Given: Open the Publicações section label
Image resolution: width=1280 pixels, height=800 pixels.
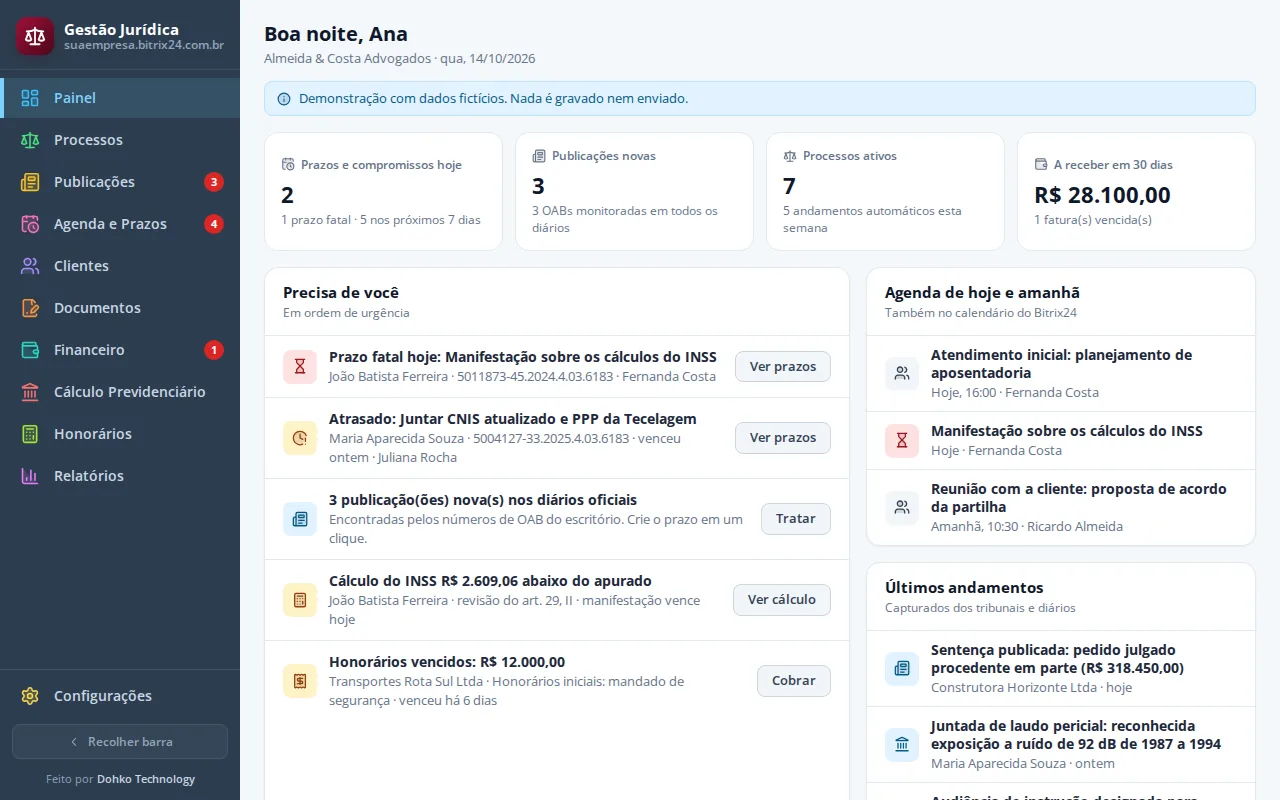Looking at the screenshot, I should [94, 182].
